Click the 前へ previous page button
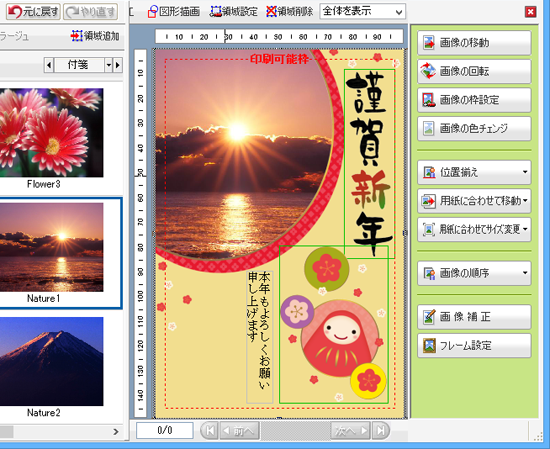The height and width of the screenshot is (449, 550). click(x=240, y=430)
